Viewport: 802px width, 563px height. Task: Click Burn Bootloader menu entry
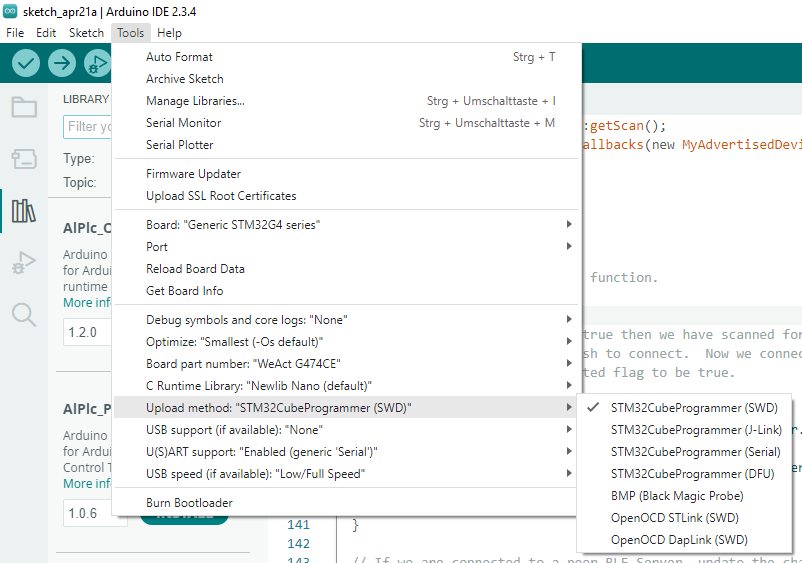click(348, 503)
